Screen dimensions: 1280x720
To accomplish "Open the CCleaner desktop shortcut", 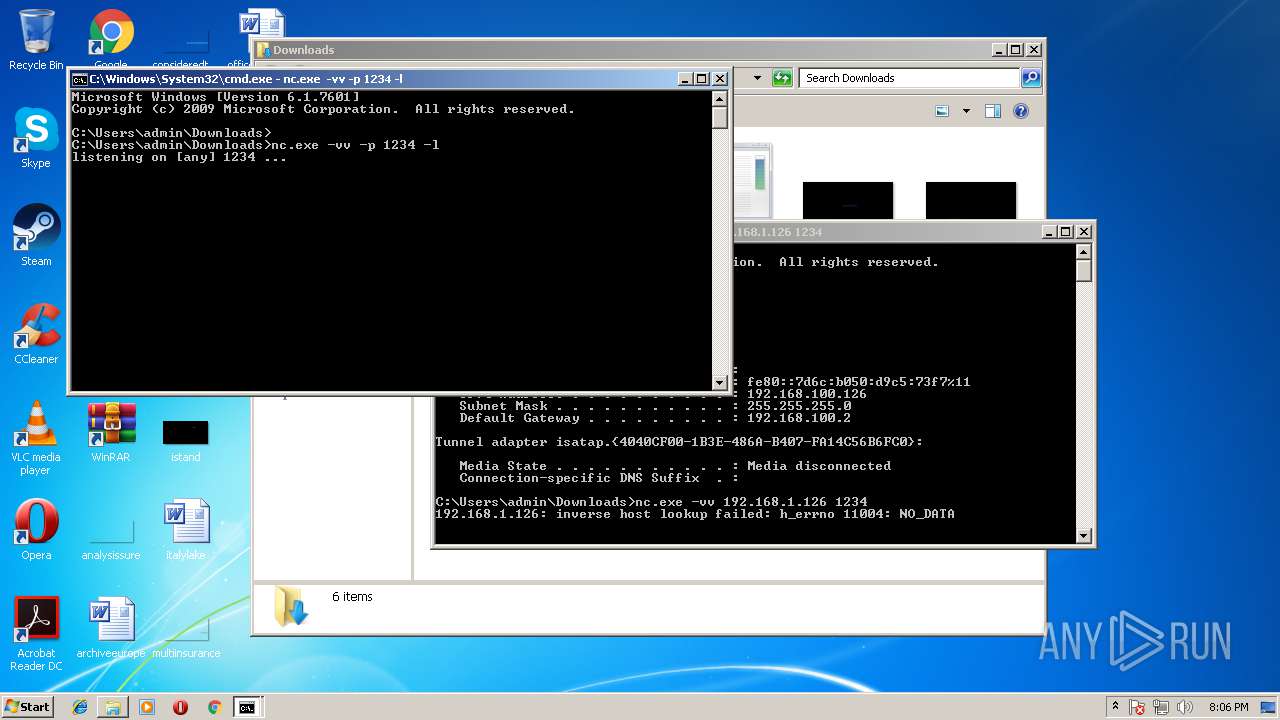I will pyautogui.click(x=36, y=334).
